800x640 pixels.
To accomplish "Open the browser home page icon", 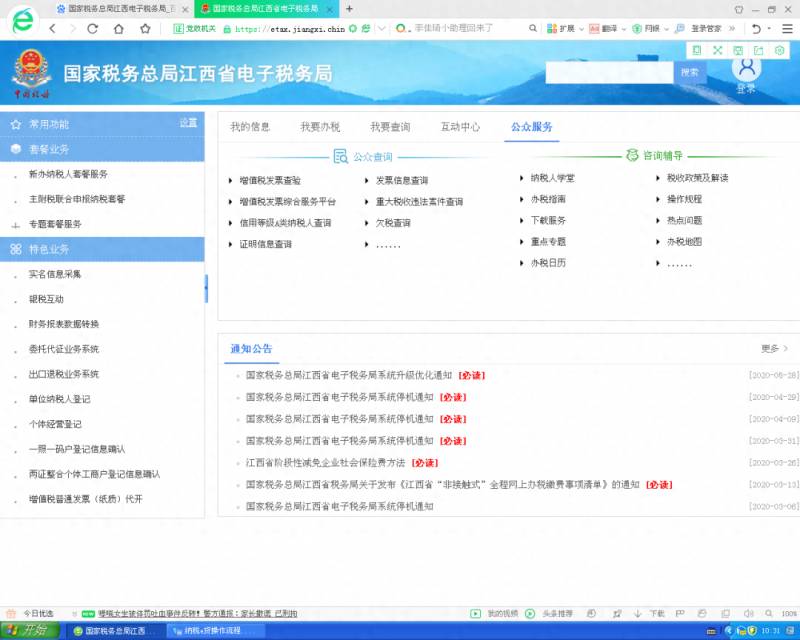I will 119,29.
